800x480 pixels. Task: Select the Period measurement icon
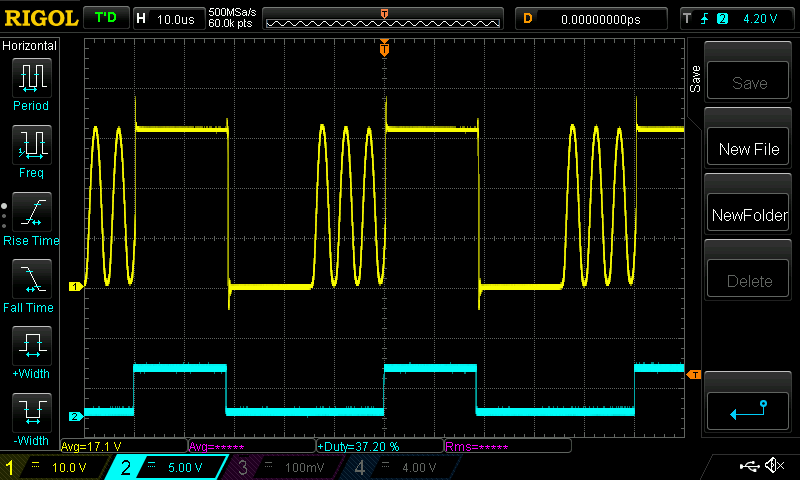click(x=31, y=77)
